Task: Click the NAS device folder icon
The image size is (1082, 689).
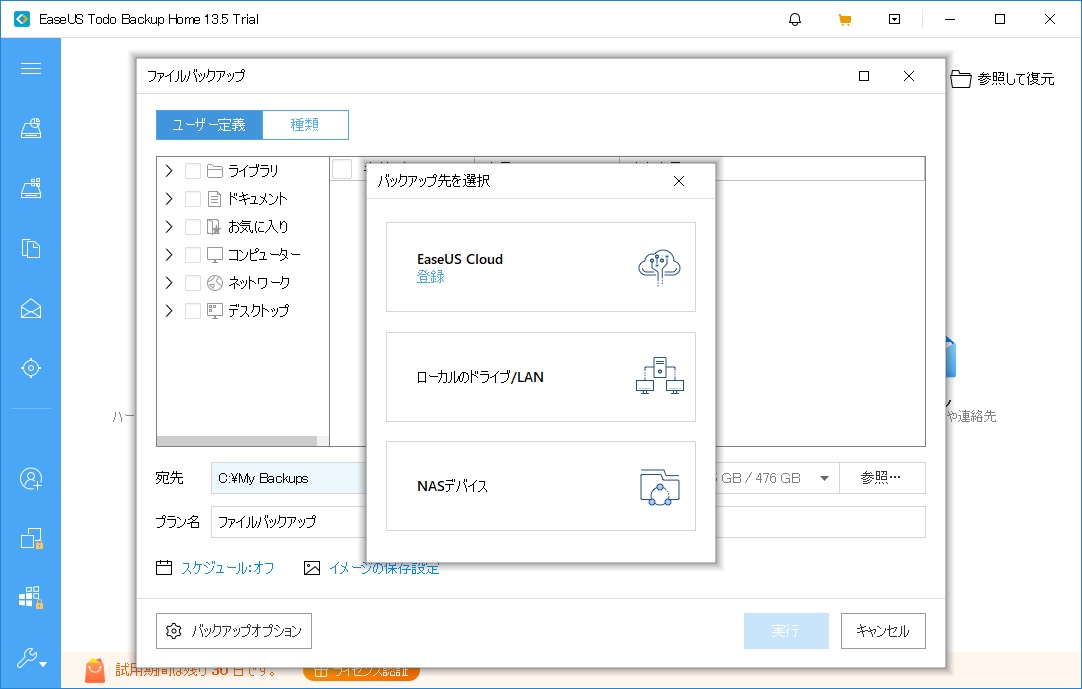Action: (x=659, y=487)
